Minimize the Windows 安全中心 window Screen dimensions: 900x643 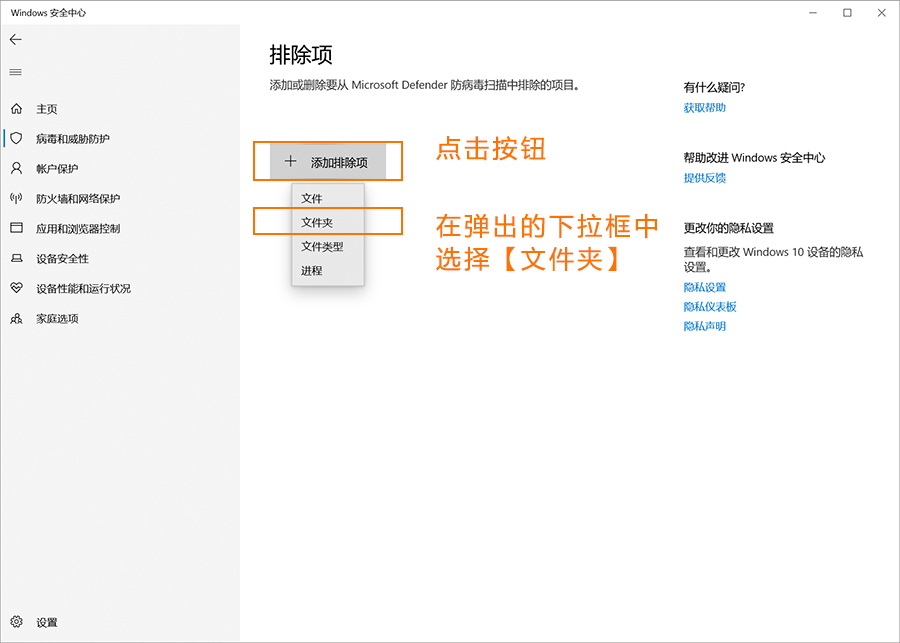[813, 13]
